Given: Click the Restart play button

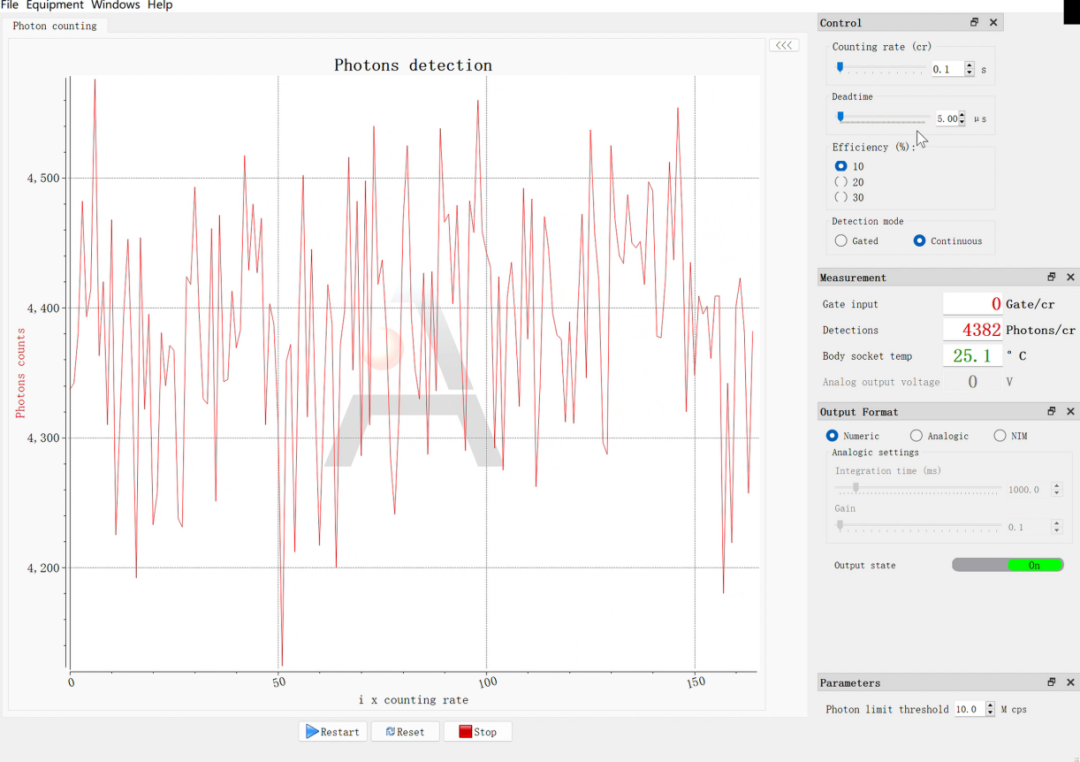Looking at the screenshot, I should [x=333, y=732].
